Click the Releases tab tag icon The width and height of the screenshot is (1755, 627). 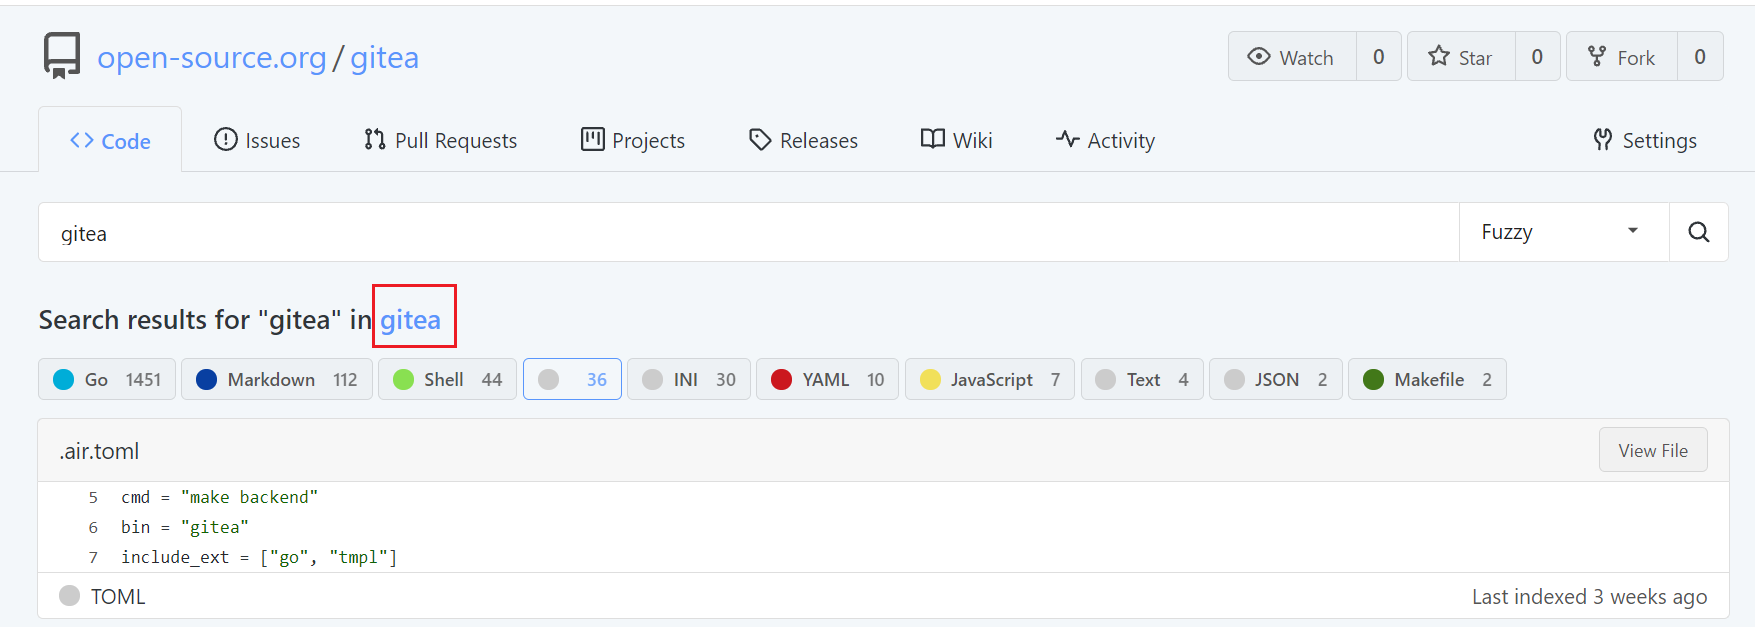pos(760,139)
